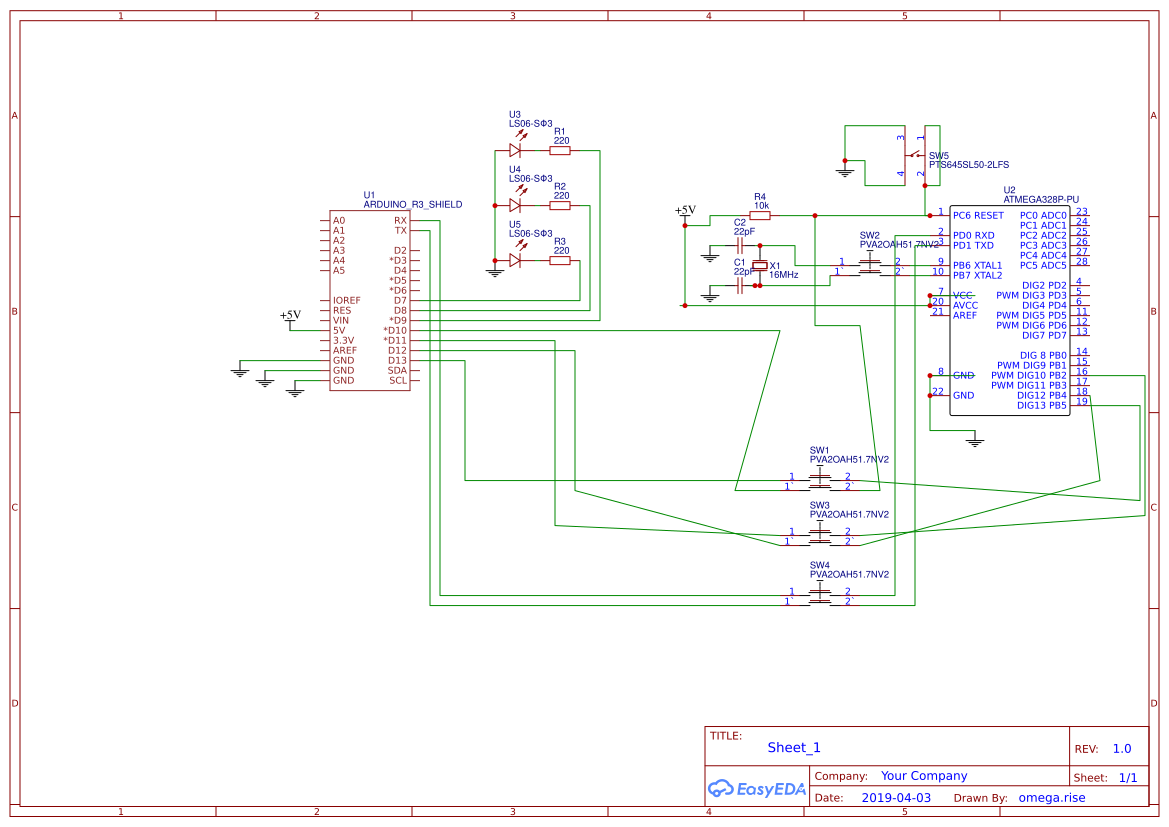Click the Sheet_1 title text

(x=792, y=747)
